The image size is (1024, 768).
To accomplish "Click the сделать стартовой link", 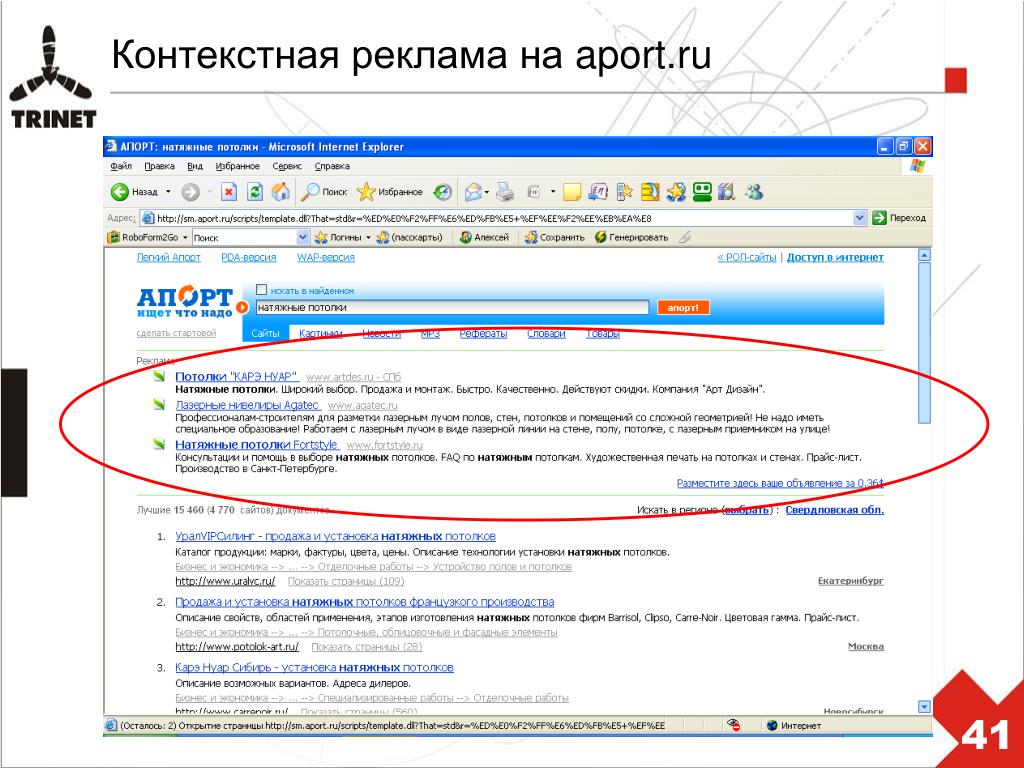I will (176, 333).
